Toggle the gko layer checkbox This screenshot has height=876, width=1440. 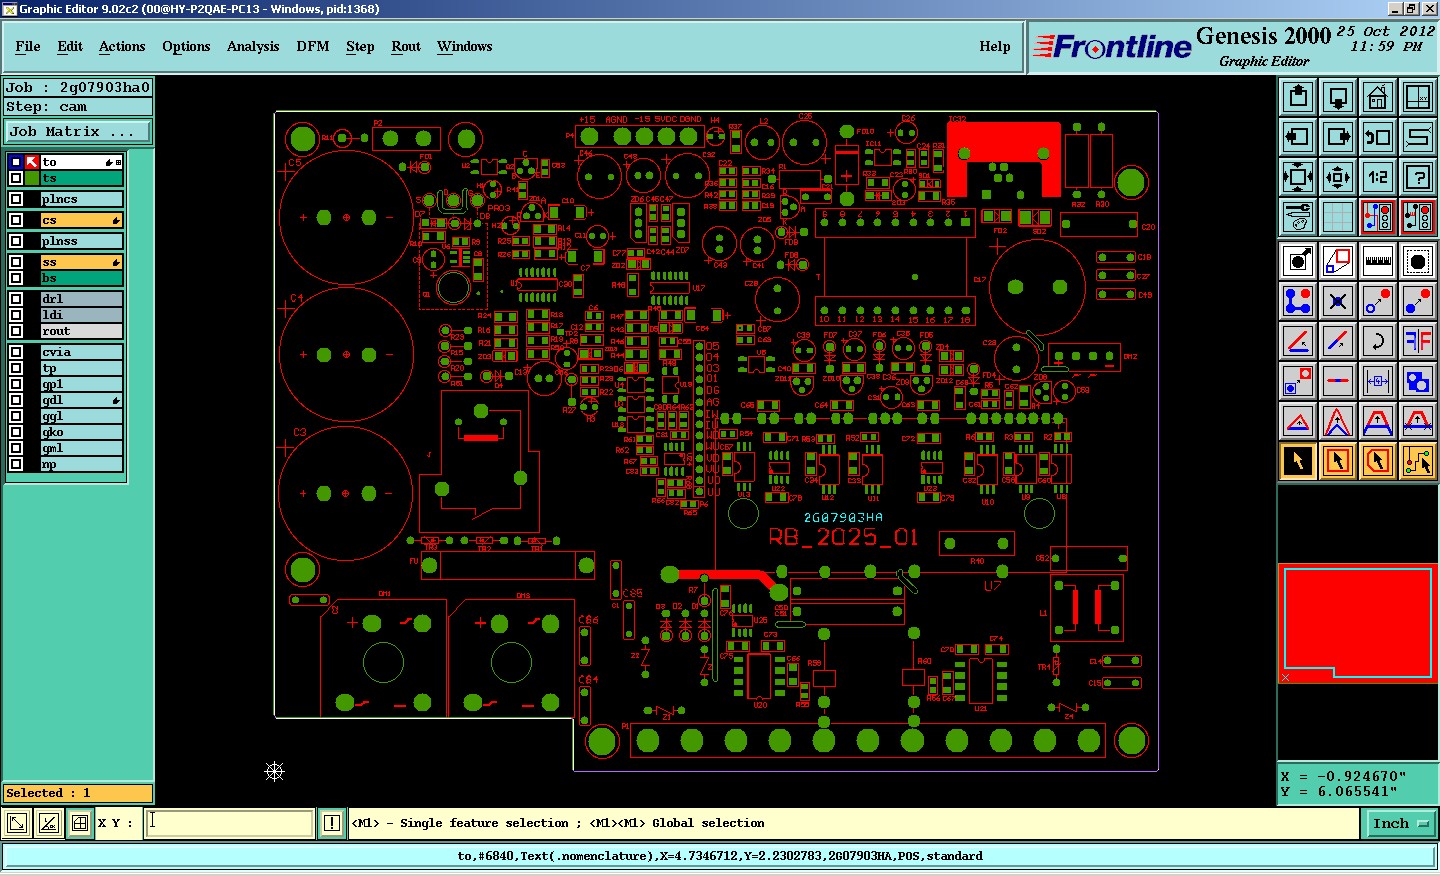(16, 432)
